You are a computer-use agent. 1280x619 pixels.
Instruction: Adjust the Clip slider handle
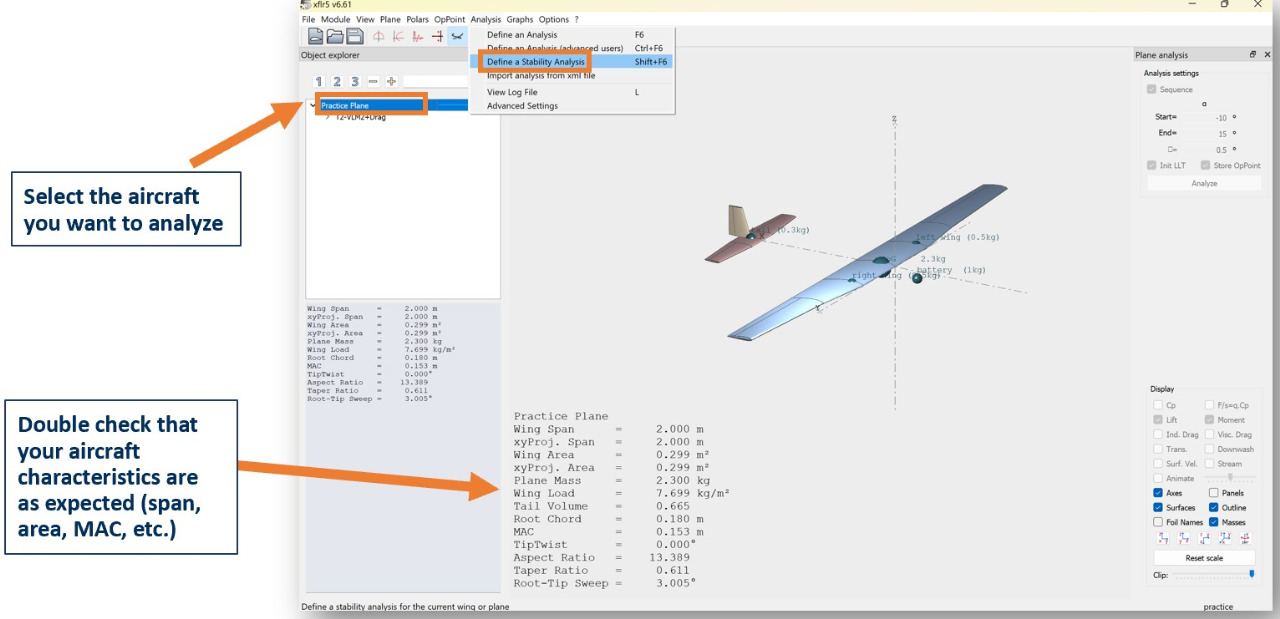coord(1251,574)
